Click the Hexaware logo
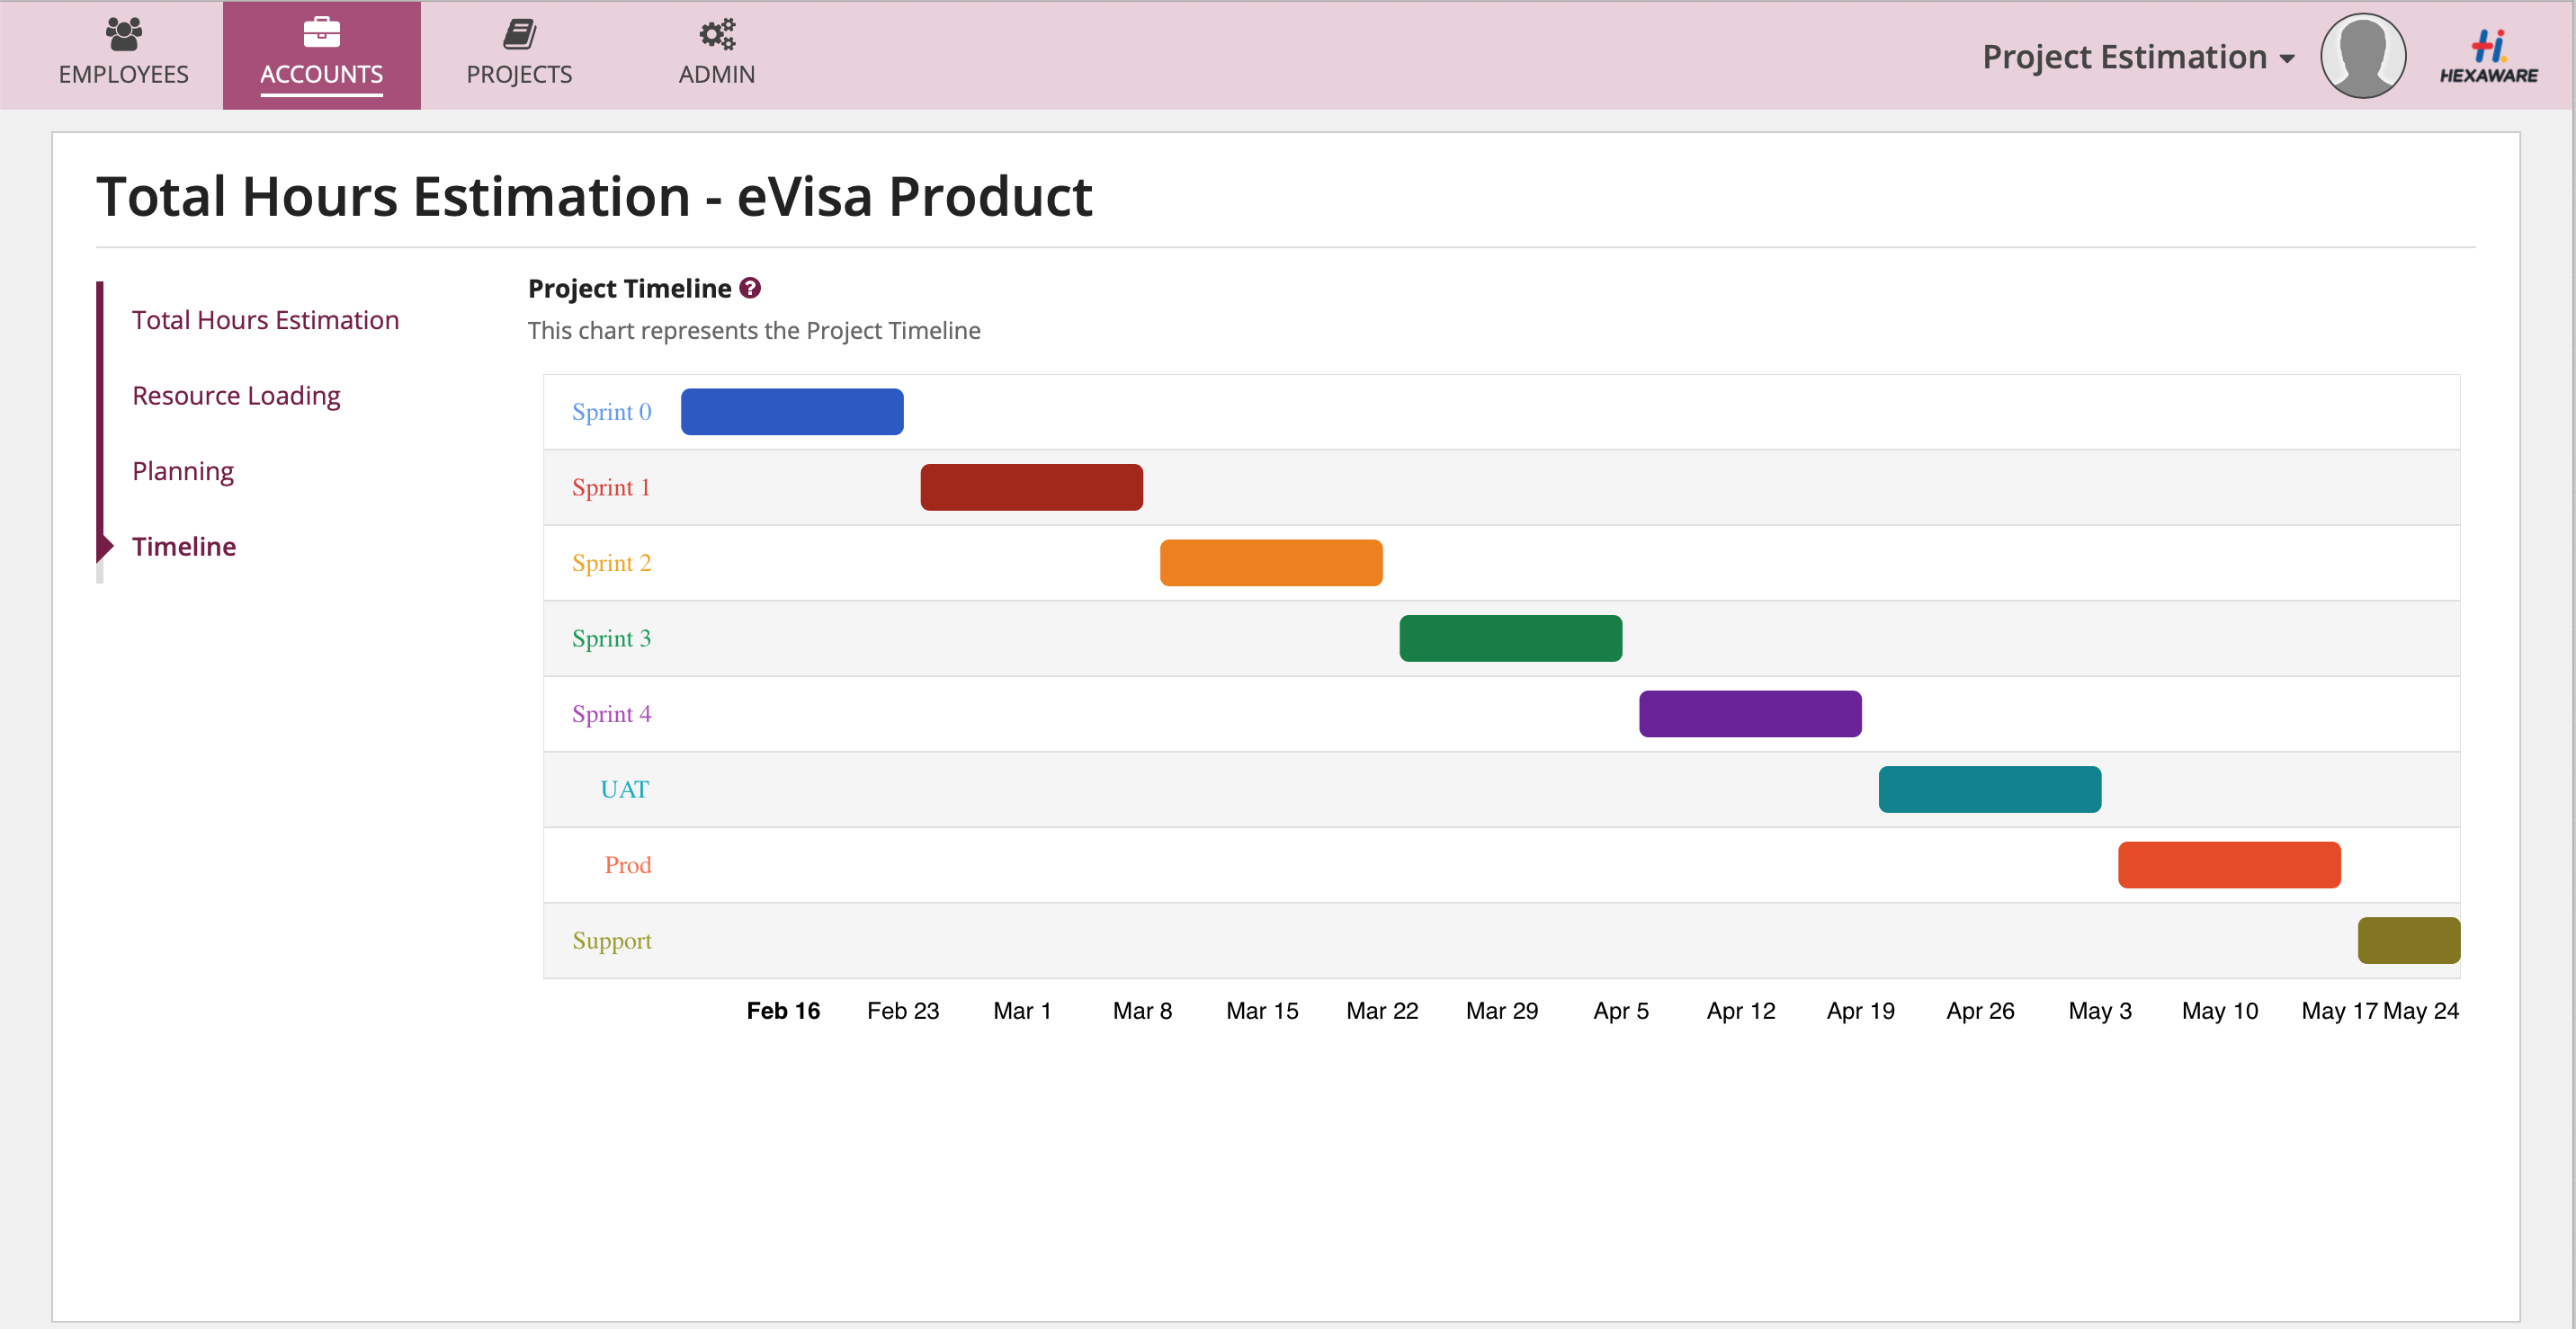2576x1329 pixels. 2488,56
